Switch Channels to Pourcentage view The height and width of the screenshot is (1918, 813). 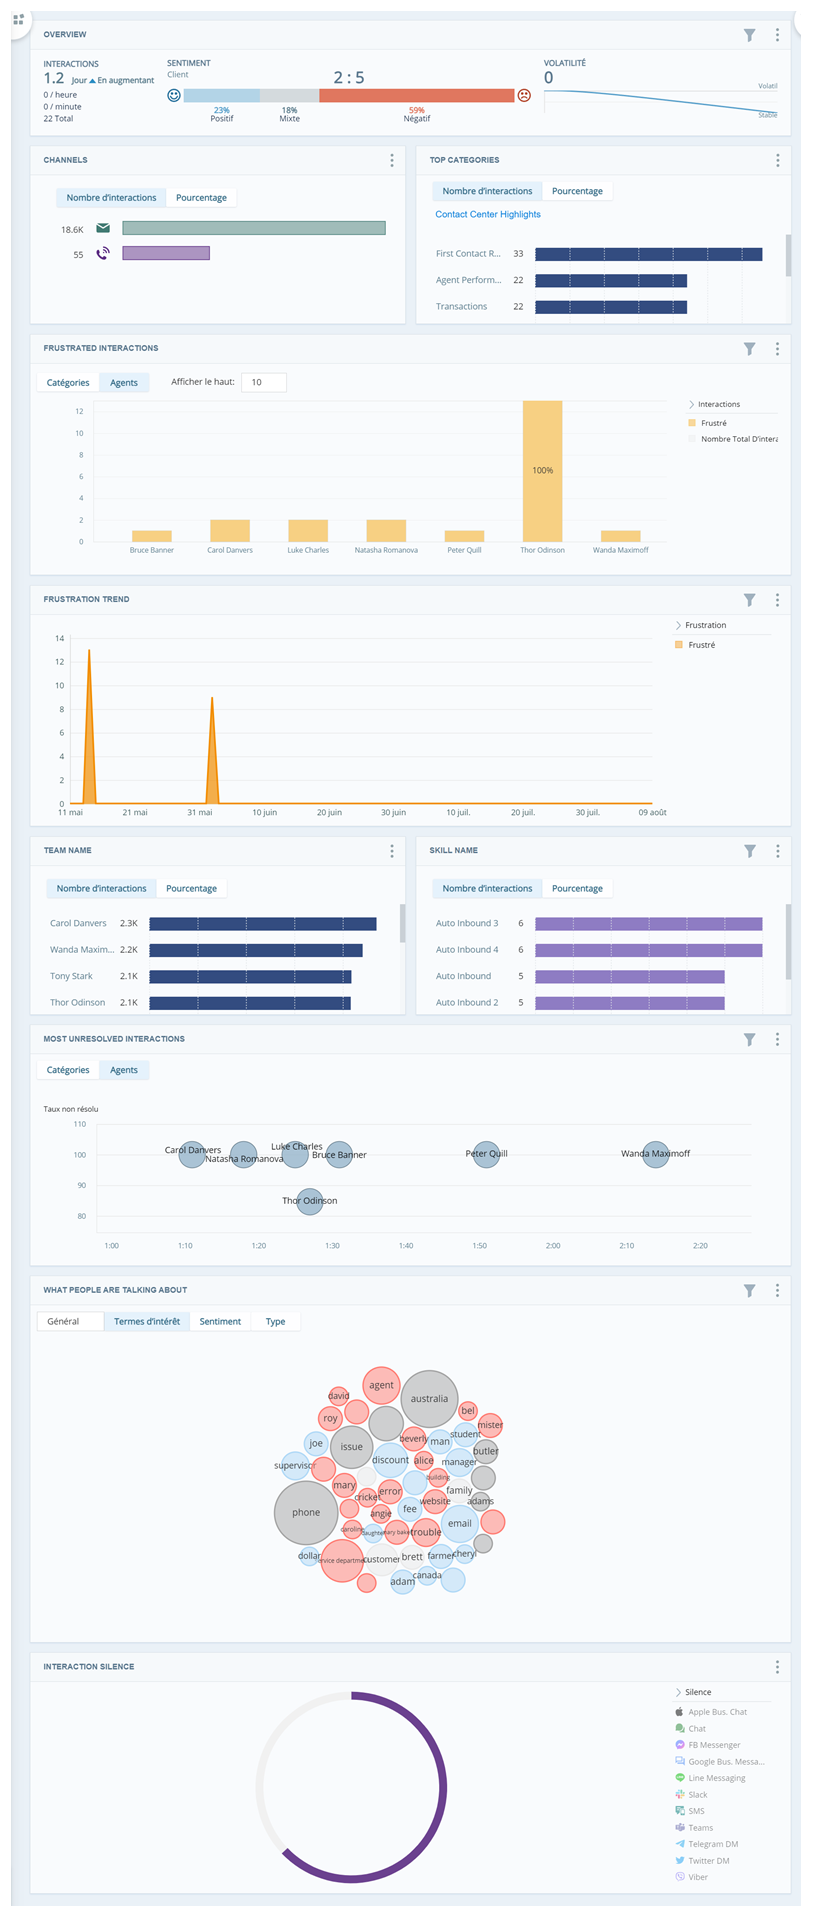pos(201,198)
